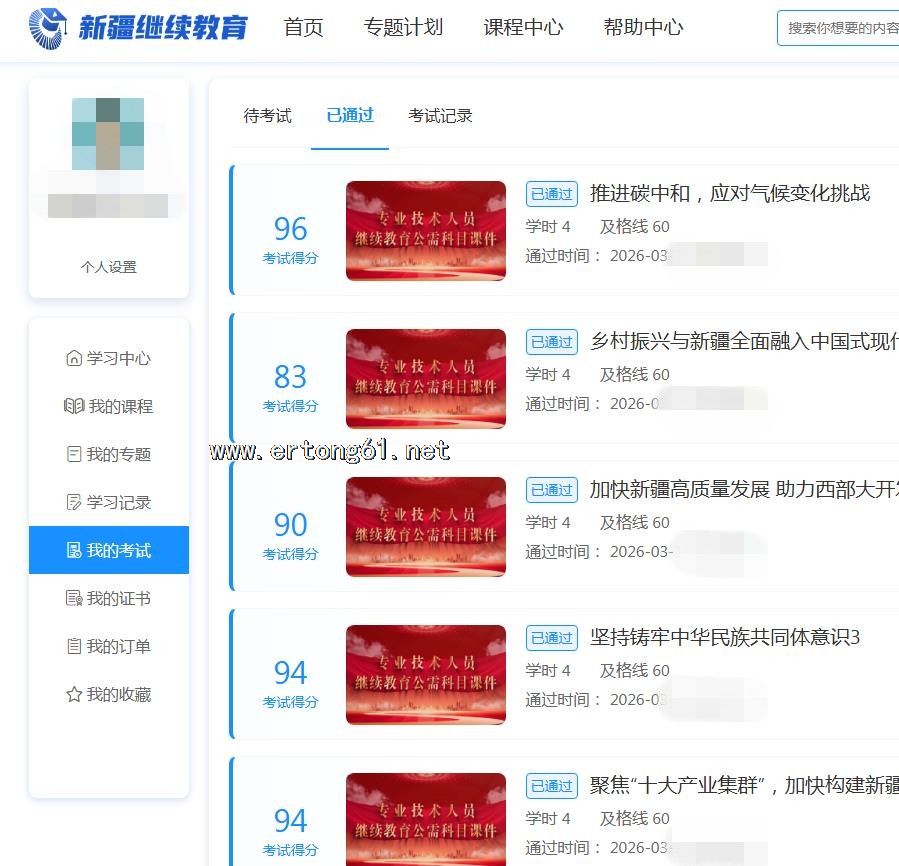899x866 pixels.
Task: Open 帮助中心 from the top menu
Action: 643,28
